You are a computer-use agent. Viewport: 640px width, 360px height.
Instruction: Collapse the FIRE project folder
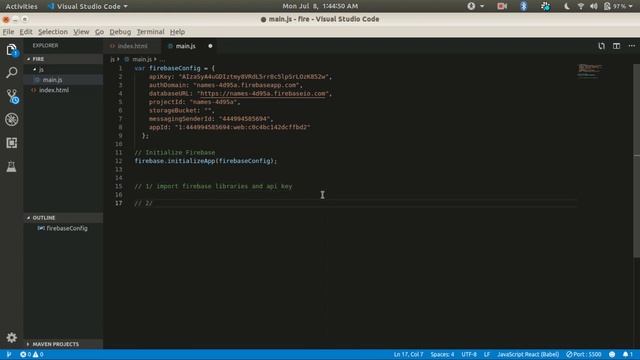(63, 59)
